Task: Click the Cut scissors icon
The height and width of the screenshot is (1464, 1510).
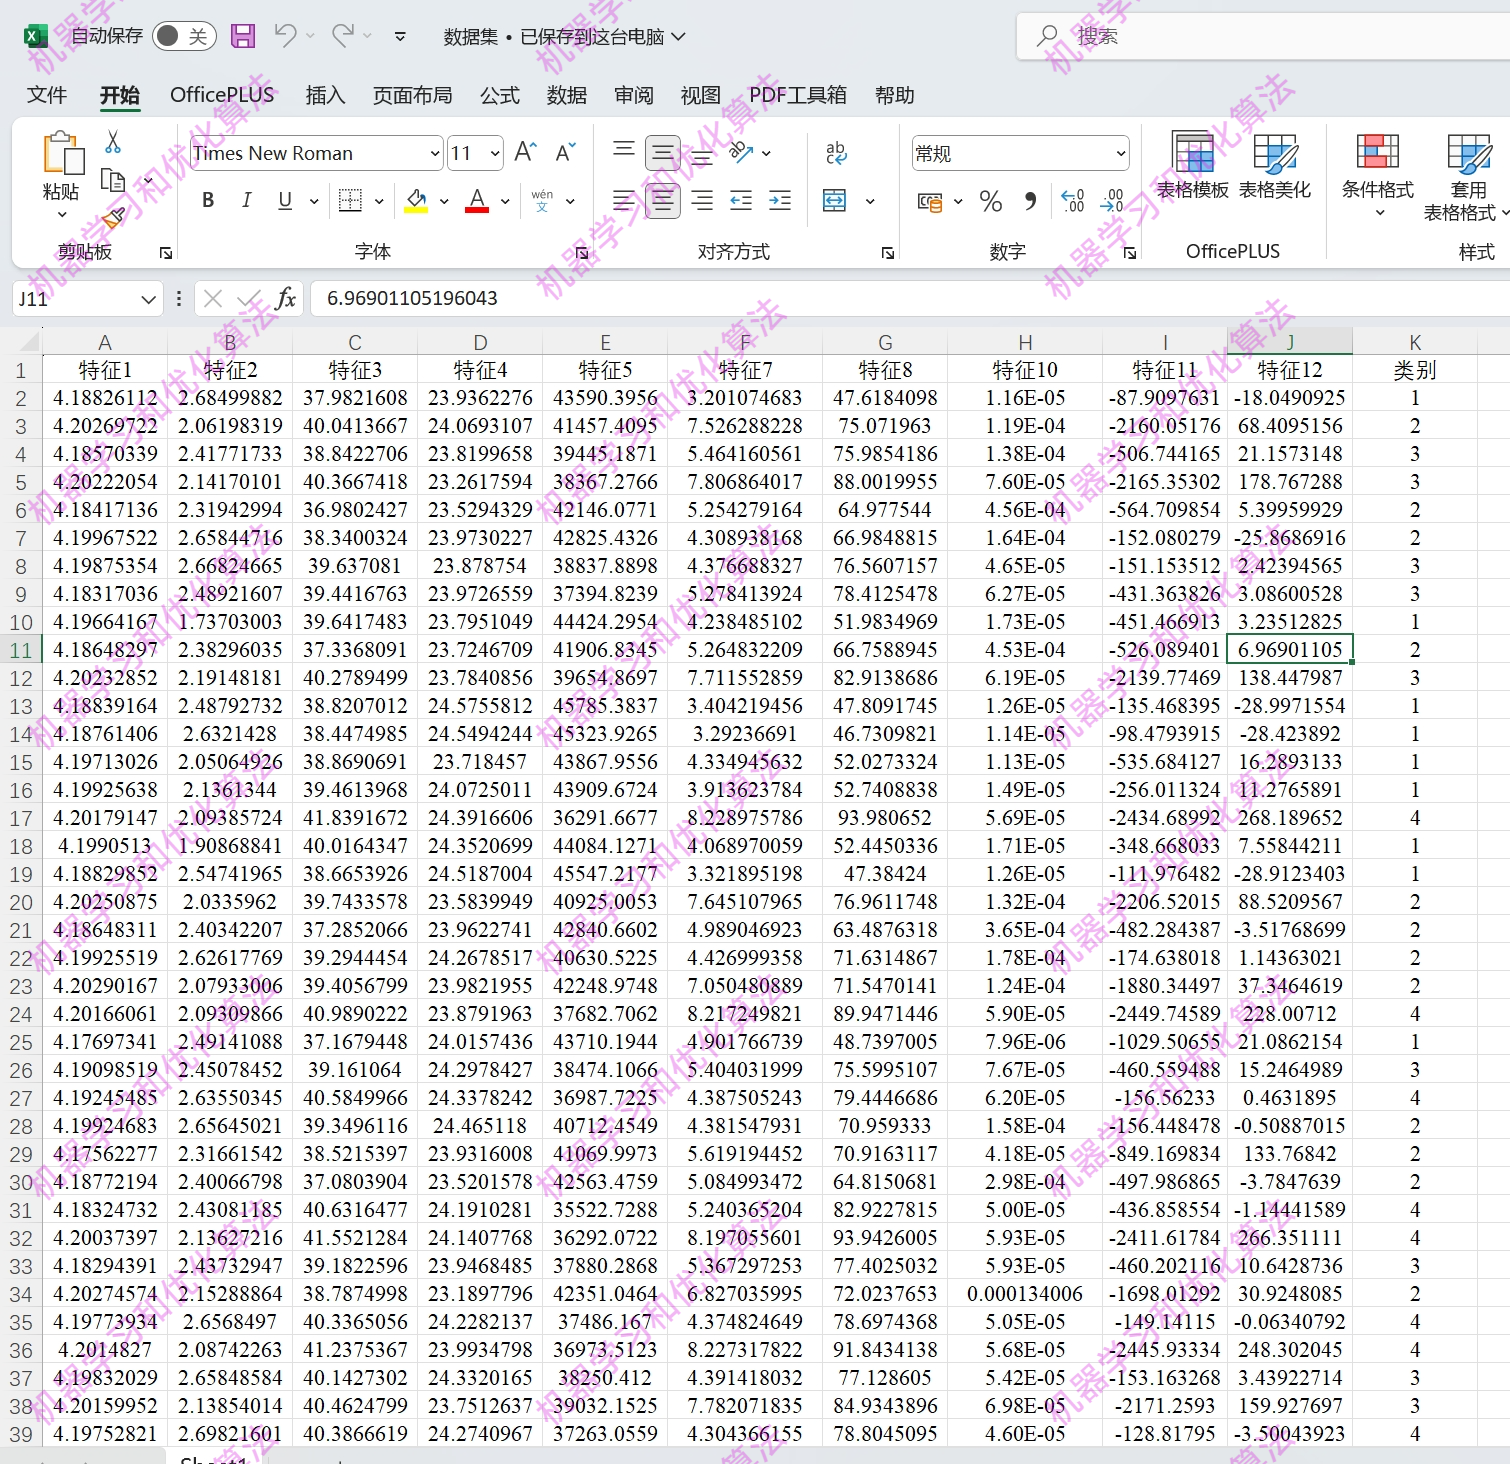Action: 113,142
